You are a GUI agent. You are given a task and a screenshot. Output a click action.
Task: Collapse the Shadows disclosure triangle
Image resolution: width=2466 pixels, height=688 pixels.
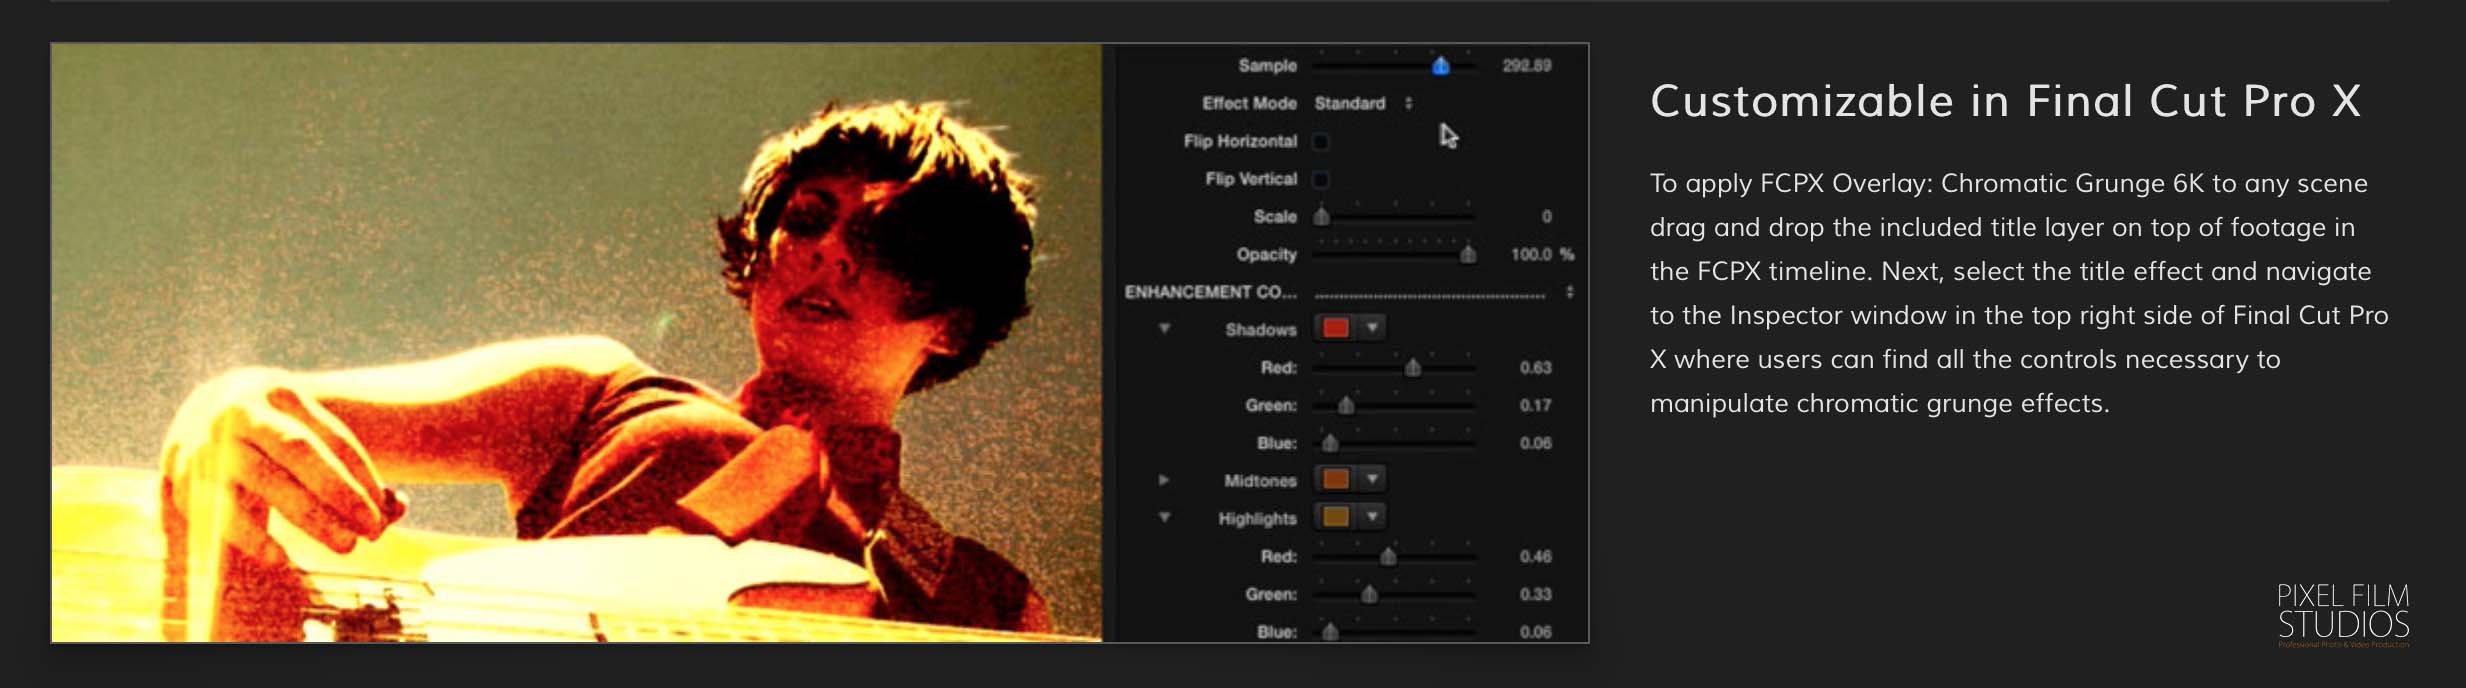1164,329
